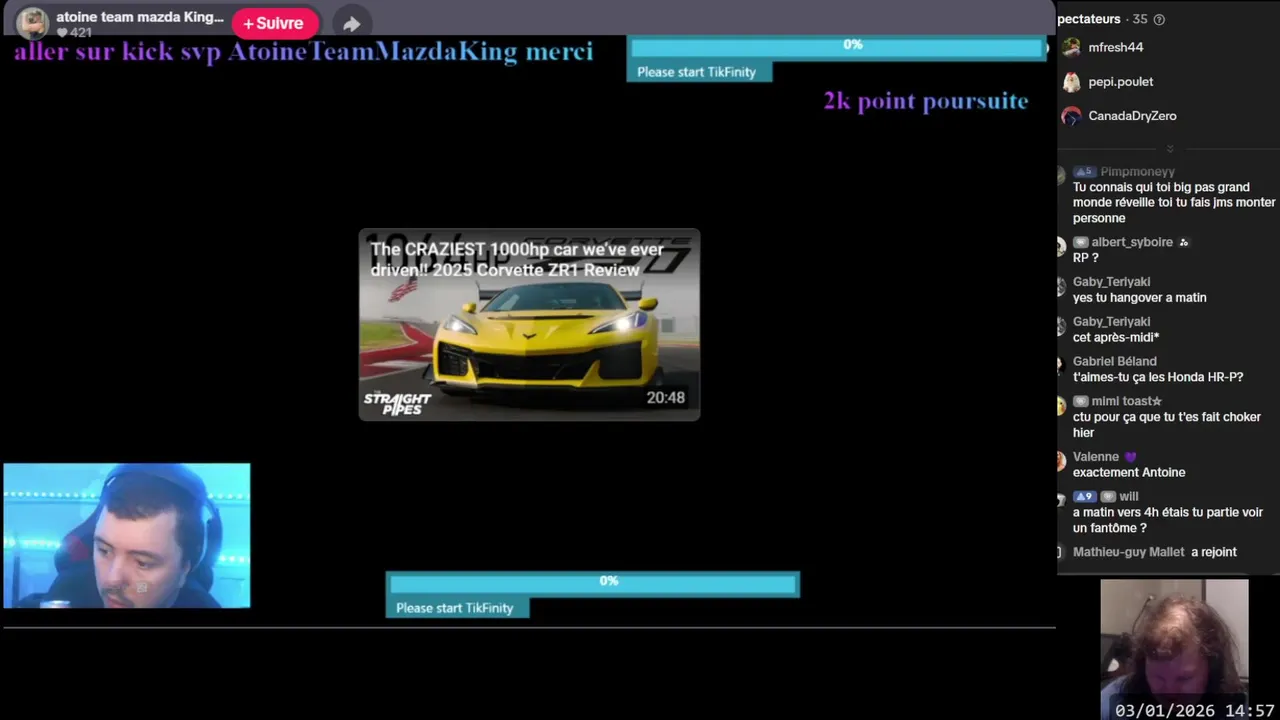
Task: Click '2k point poursuite' overlay text
Action: point(926,101)
